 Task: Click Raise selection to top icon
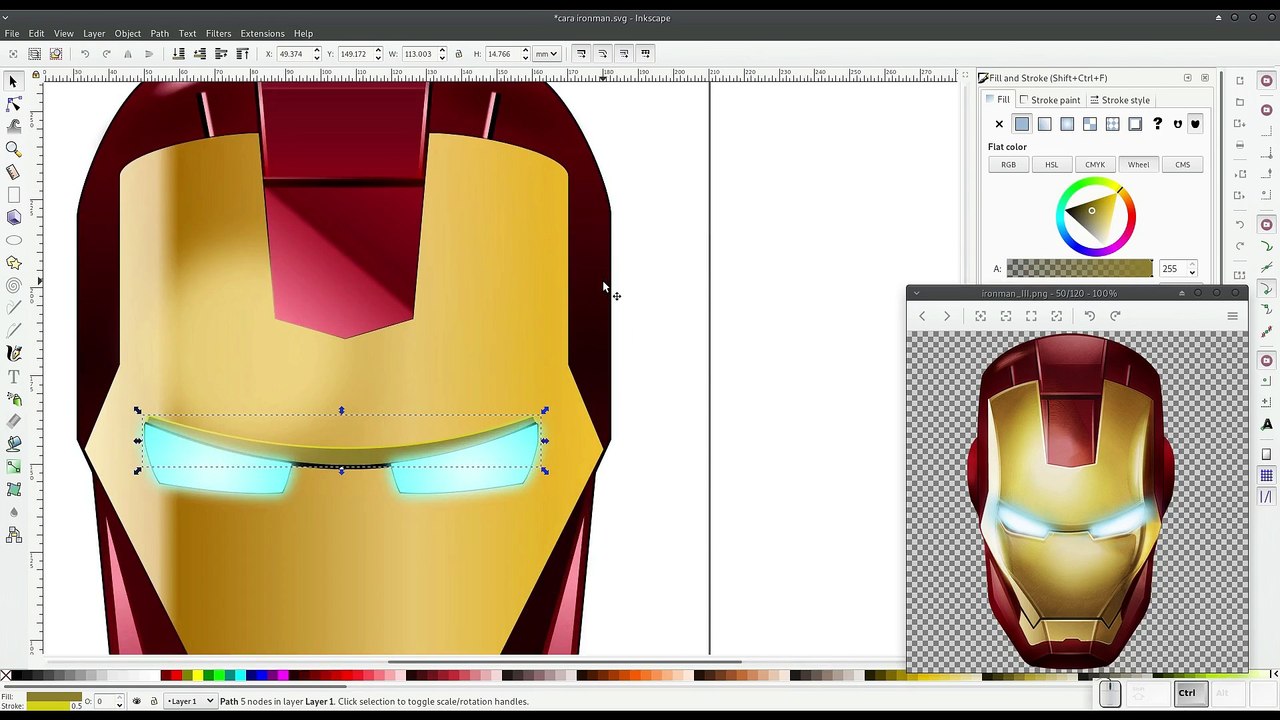(x=242, y=54)
